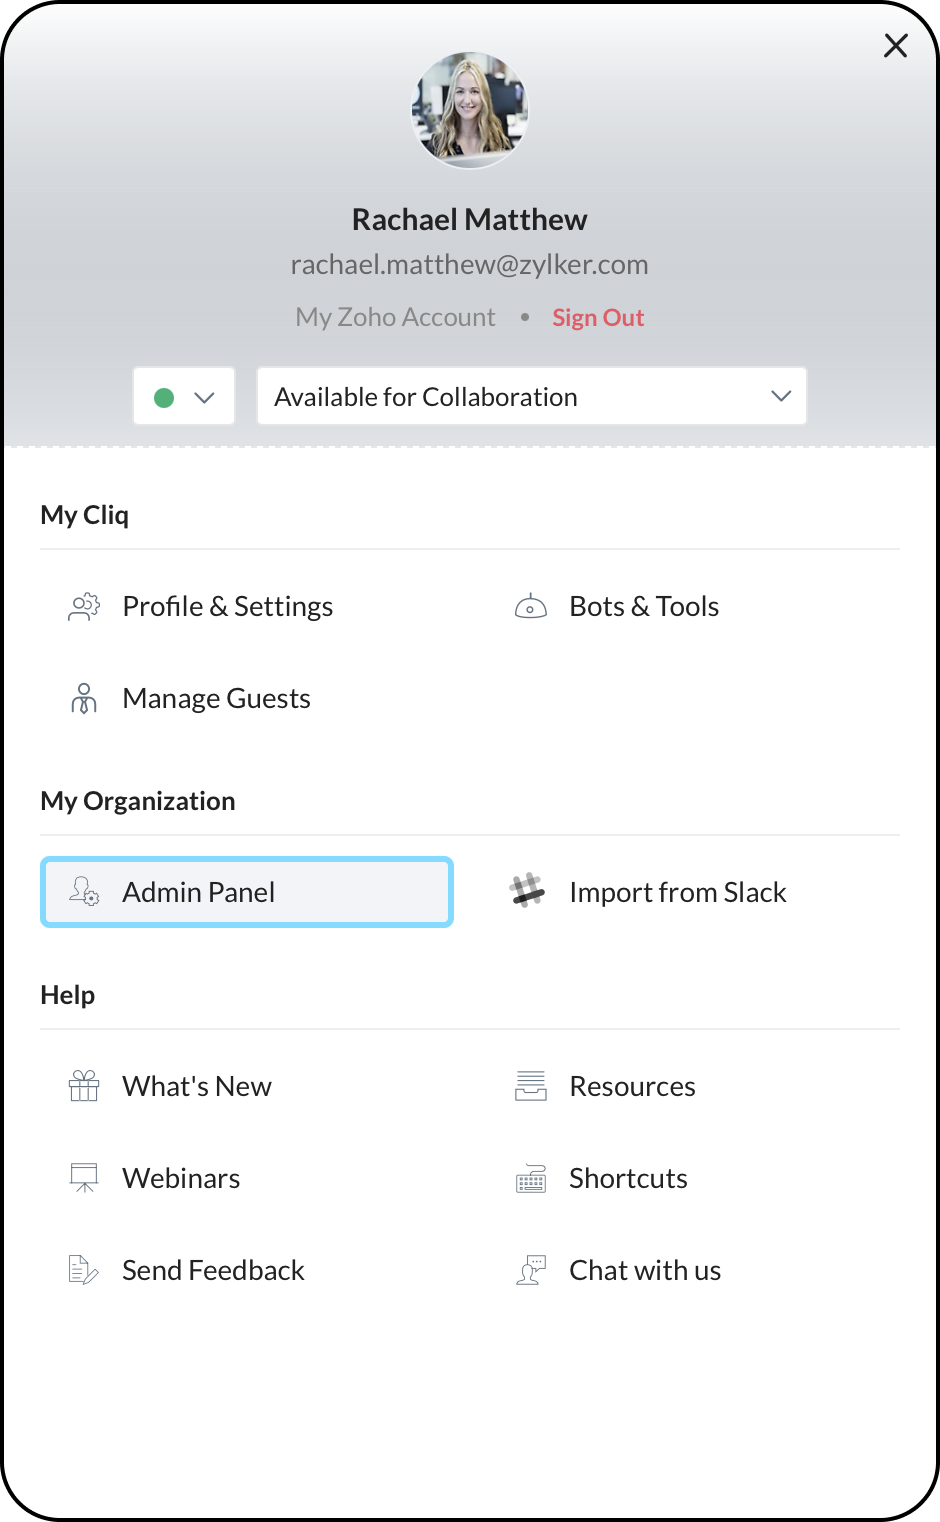The height and width of the screenshot is (1522, 940).
Task: Click Rachael Matthew's profile photo
Action: (x=470, y=110)
